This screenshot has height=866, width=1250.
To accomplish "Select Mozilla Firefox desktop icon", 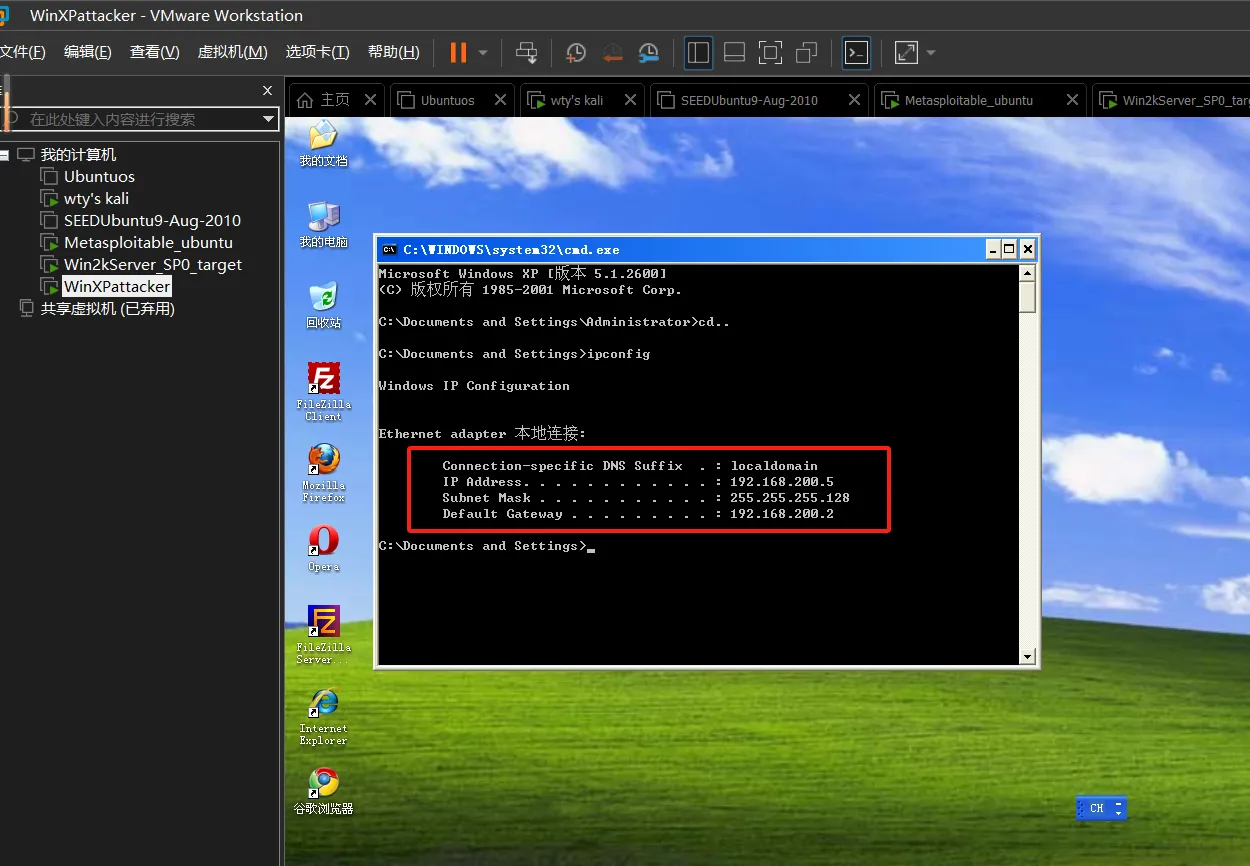I will click(323, 473).
